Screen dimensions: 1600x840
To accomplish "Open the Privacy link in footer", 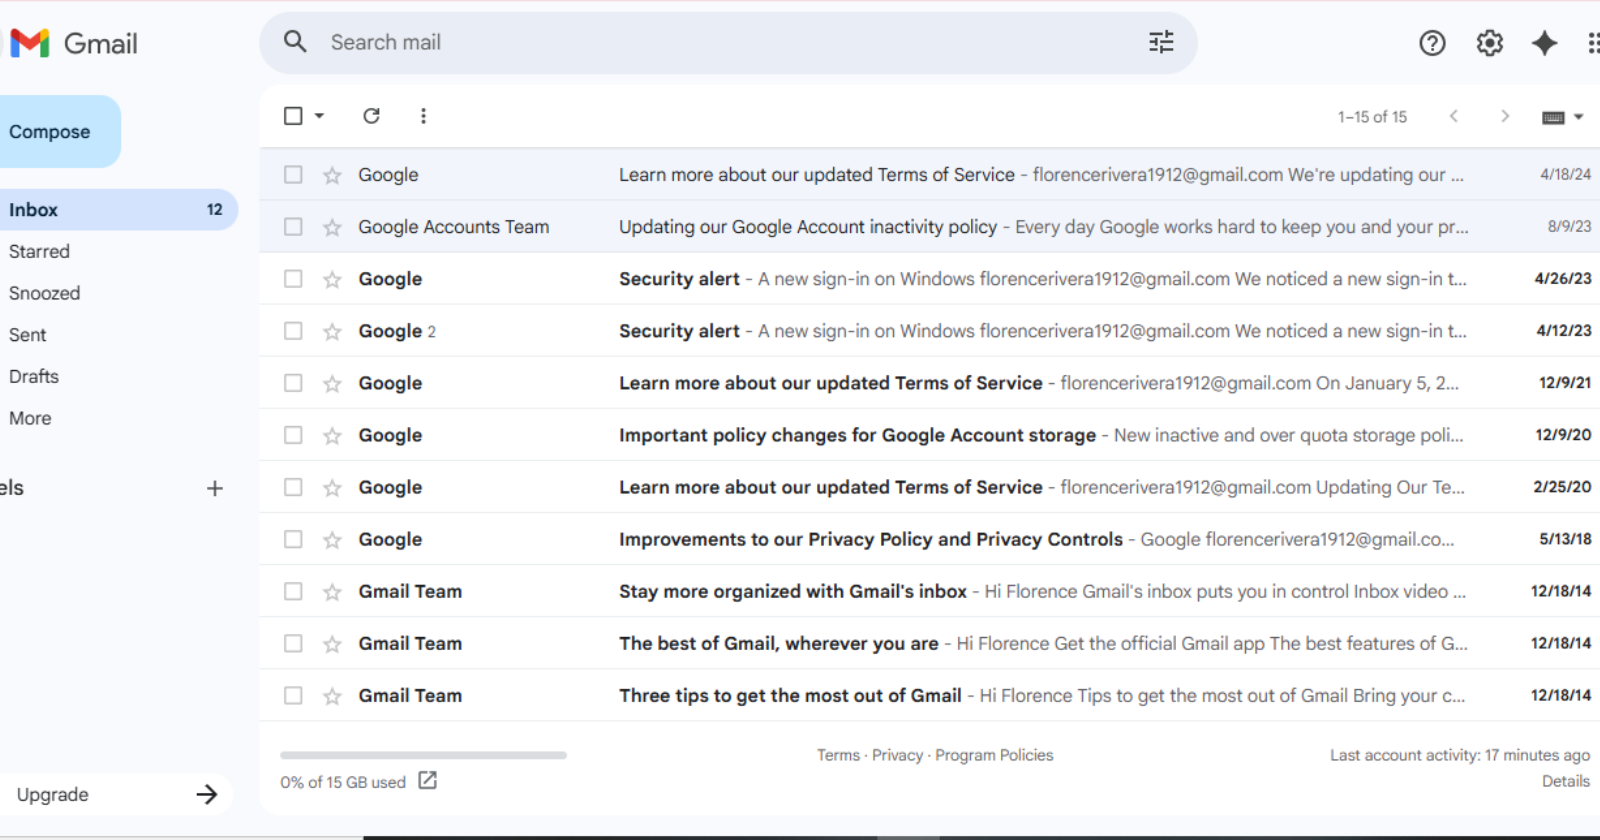I will (897, 755).
